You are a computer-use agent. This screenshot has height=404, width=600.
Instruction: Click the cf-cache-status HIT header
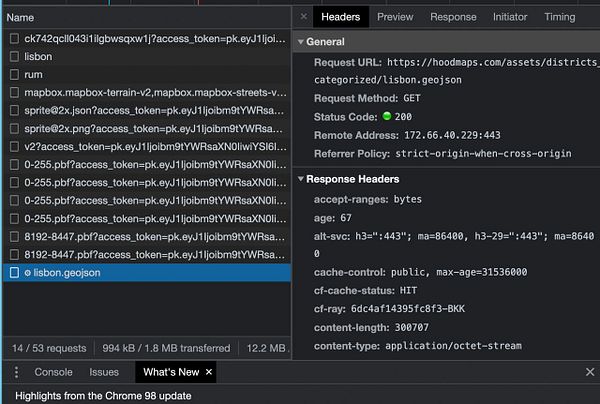[x=365, y=290]
